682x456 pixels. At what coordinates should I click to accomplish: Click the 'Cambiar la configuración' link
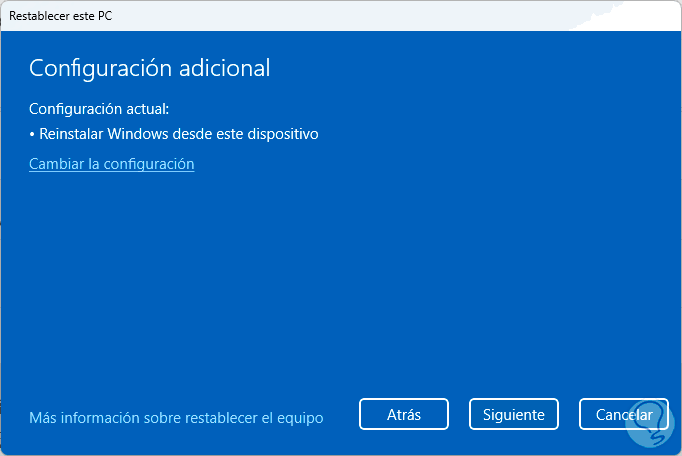point(111,164)
